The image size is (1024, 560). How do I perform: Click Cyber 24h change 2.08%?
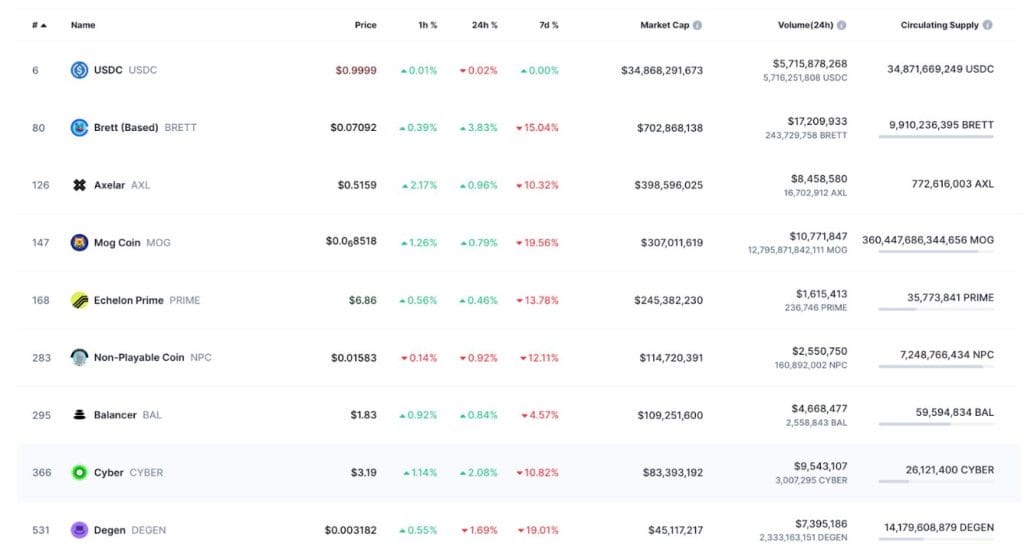pyautogui.click(x=479, y=473)
